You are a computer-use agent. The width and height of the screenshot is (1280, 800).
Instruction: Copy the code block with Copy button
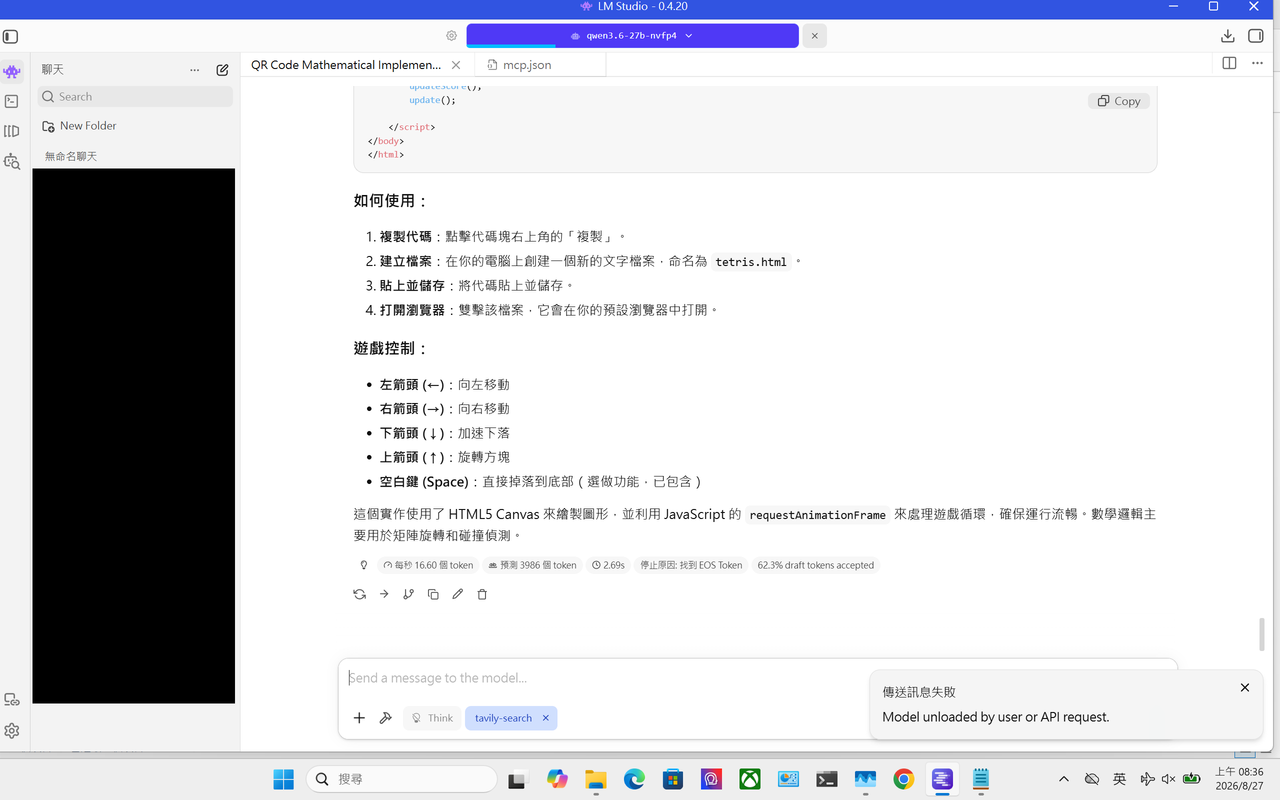tap(1119, 101)
